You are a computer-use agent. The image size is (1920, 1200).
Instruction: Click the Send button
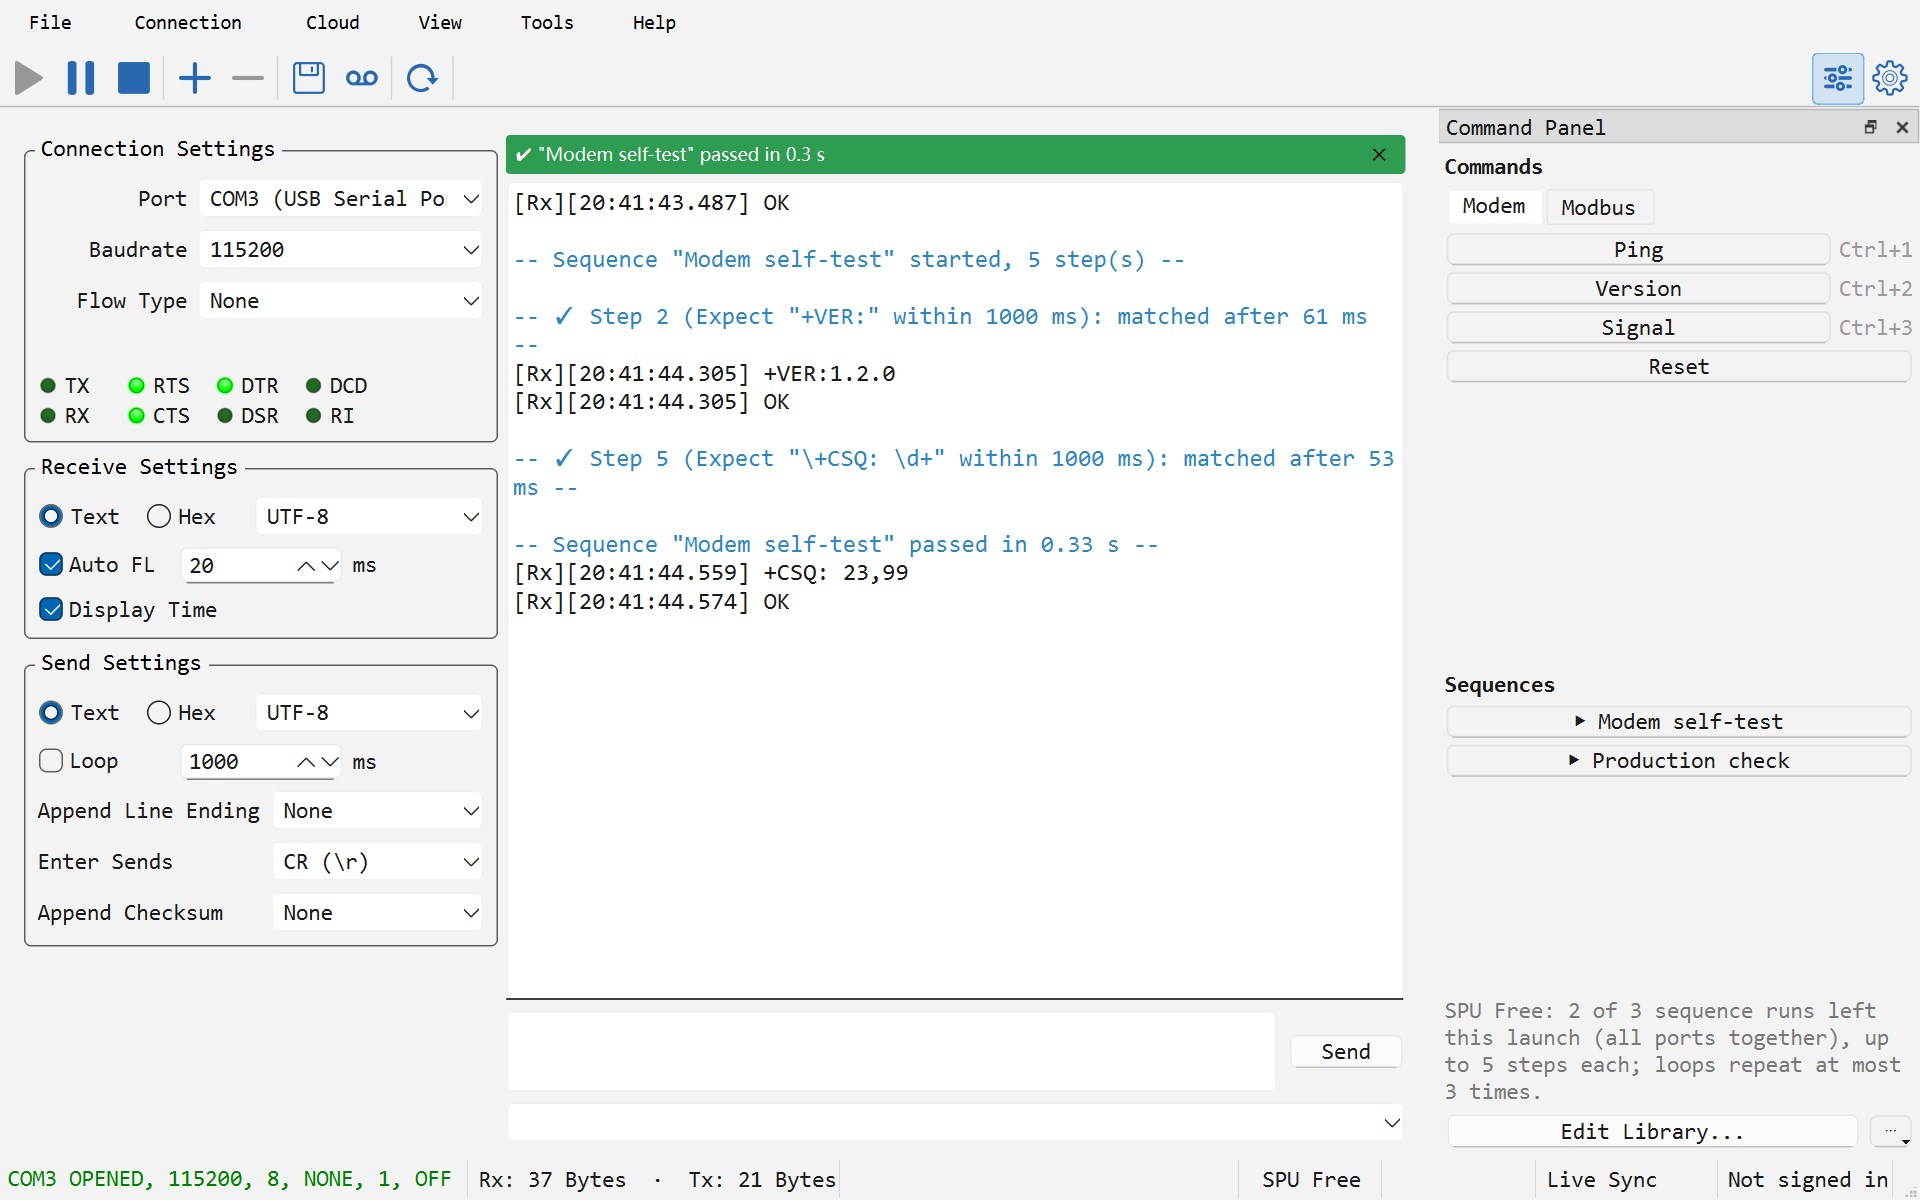(x=1346, y=1052)
